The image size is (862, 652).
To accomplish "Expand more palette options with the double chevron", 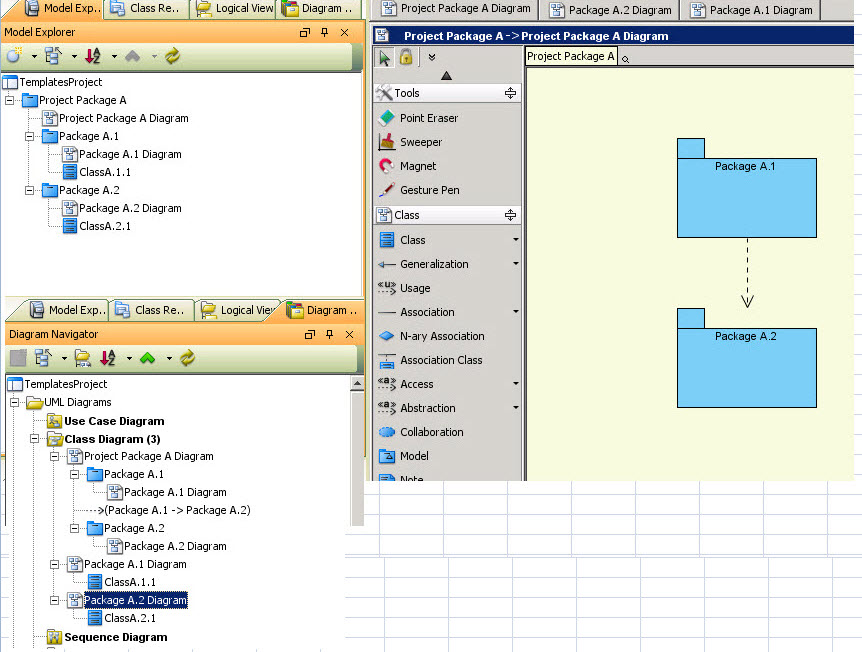I will [432, 57].
